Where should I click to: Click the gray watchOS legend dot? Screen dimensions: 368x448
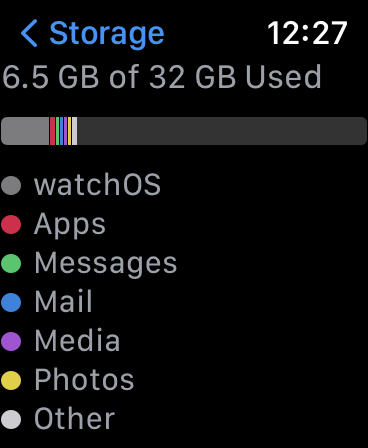tap(11, 185)
